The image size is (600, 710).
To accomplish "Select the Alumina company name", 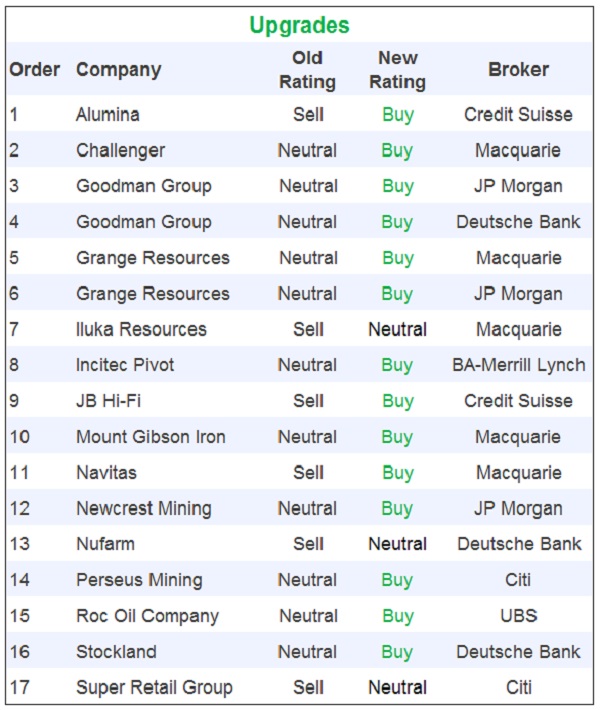I will (108, 114).
